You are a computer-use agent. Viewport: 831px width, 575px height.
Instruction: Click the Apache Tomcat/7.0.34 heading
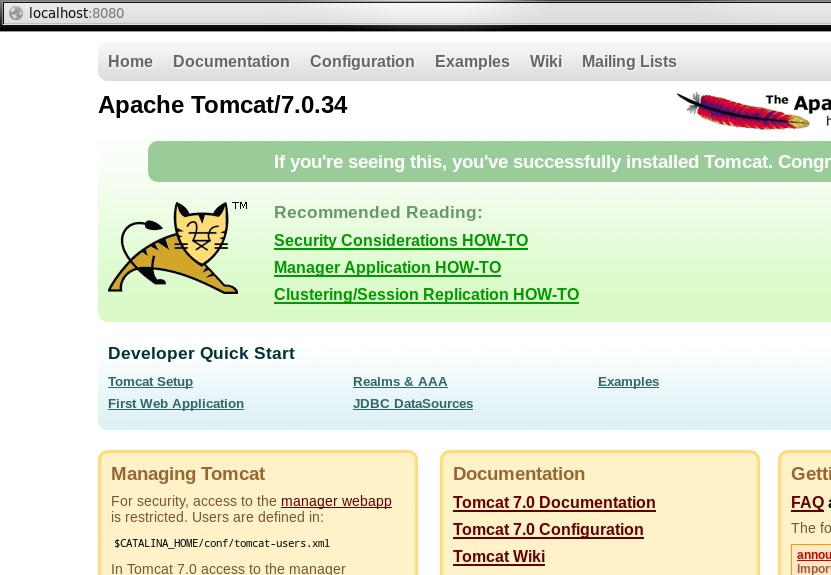pyautogui.click(x=223, y=105)
